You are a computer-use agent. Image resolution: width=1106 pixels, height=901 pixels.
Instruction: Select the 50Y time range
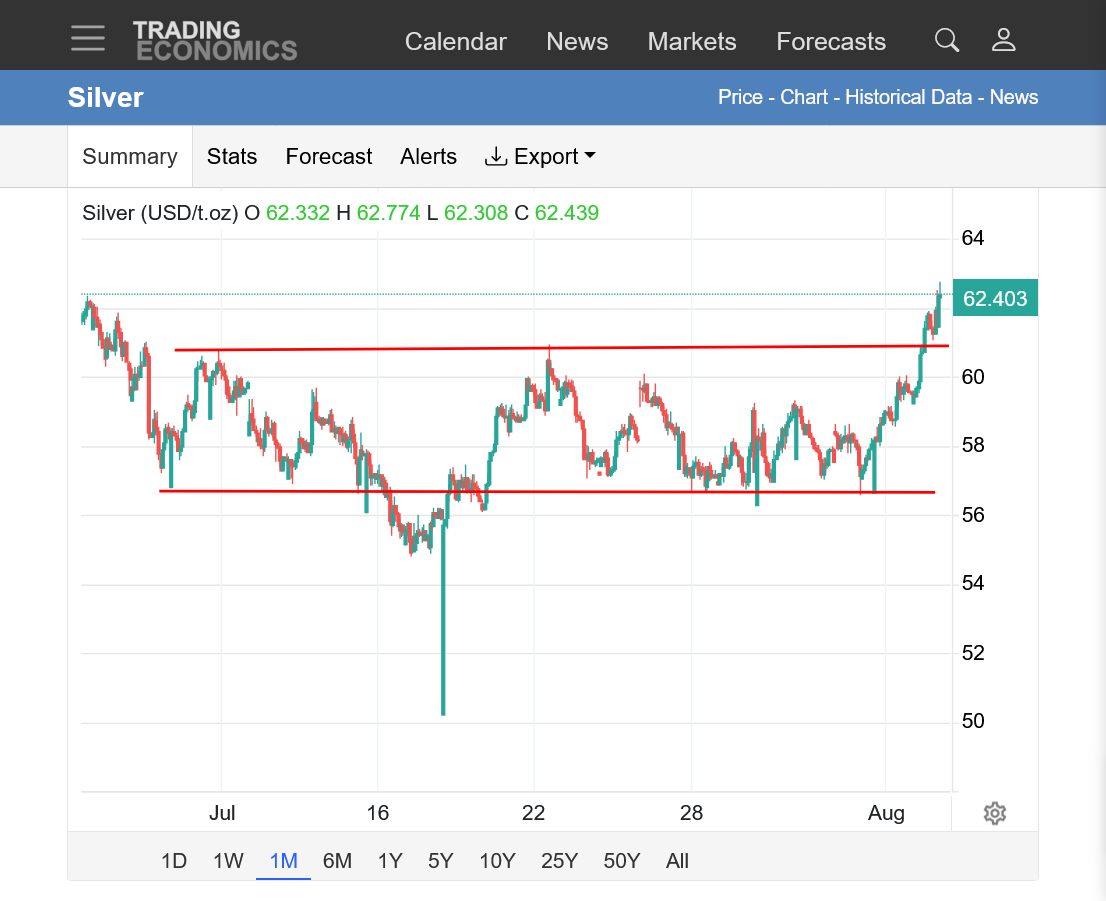pos(621,861)
